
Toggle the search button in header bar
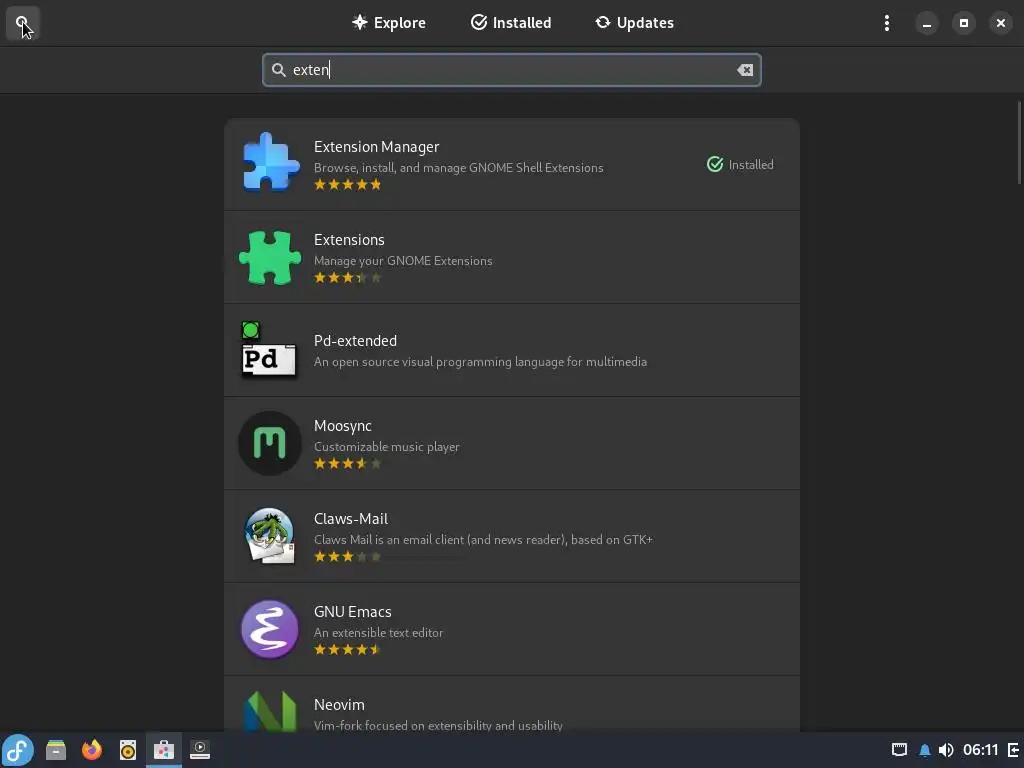pyautogui.click(x=22, y=23)
